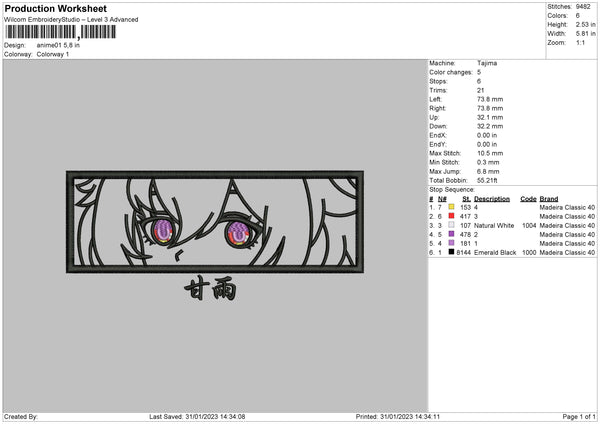This screenshot has height=424, width=600.
Task: Click 'Madeira Classic 40' in the Emerald Black row
Action: 567,253
